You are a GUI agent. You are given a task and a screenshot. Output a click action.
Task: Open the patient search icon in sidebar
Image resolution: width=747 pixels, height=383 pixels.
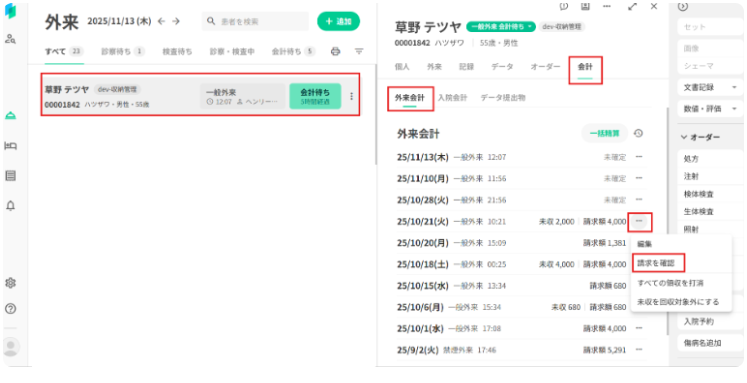click(x=10, y=39)
